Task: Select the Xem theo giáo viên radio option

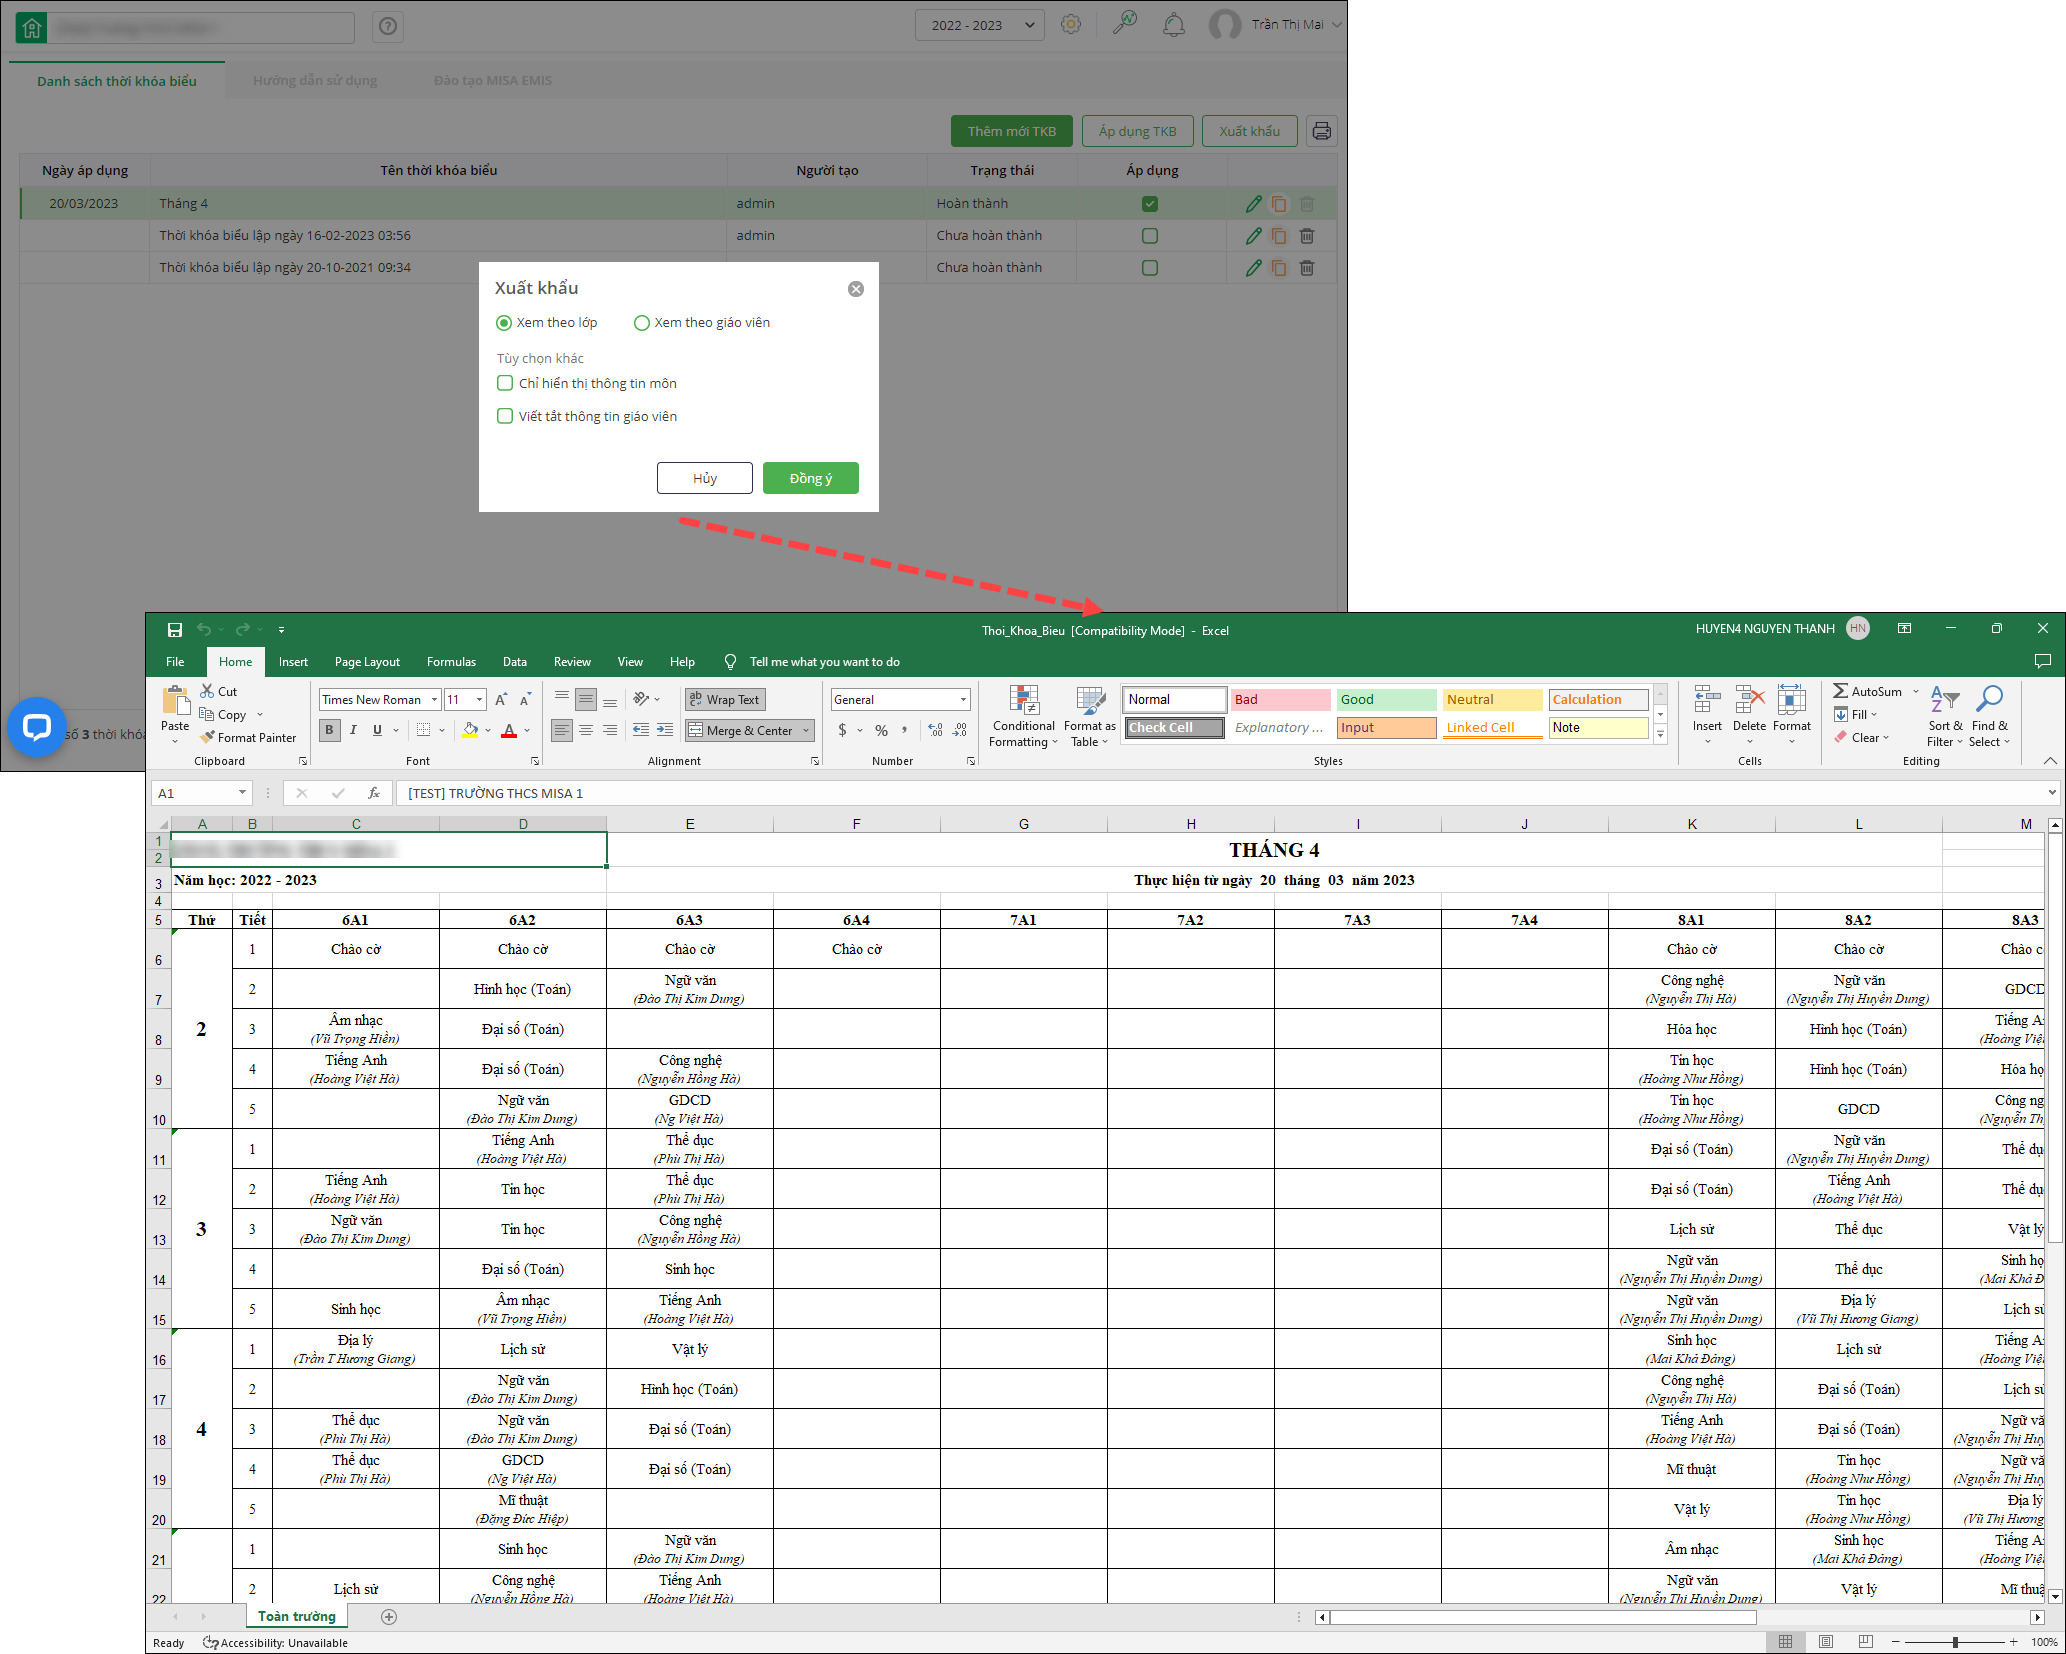Action: (642, 323)
